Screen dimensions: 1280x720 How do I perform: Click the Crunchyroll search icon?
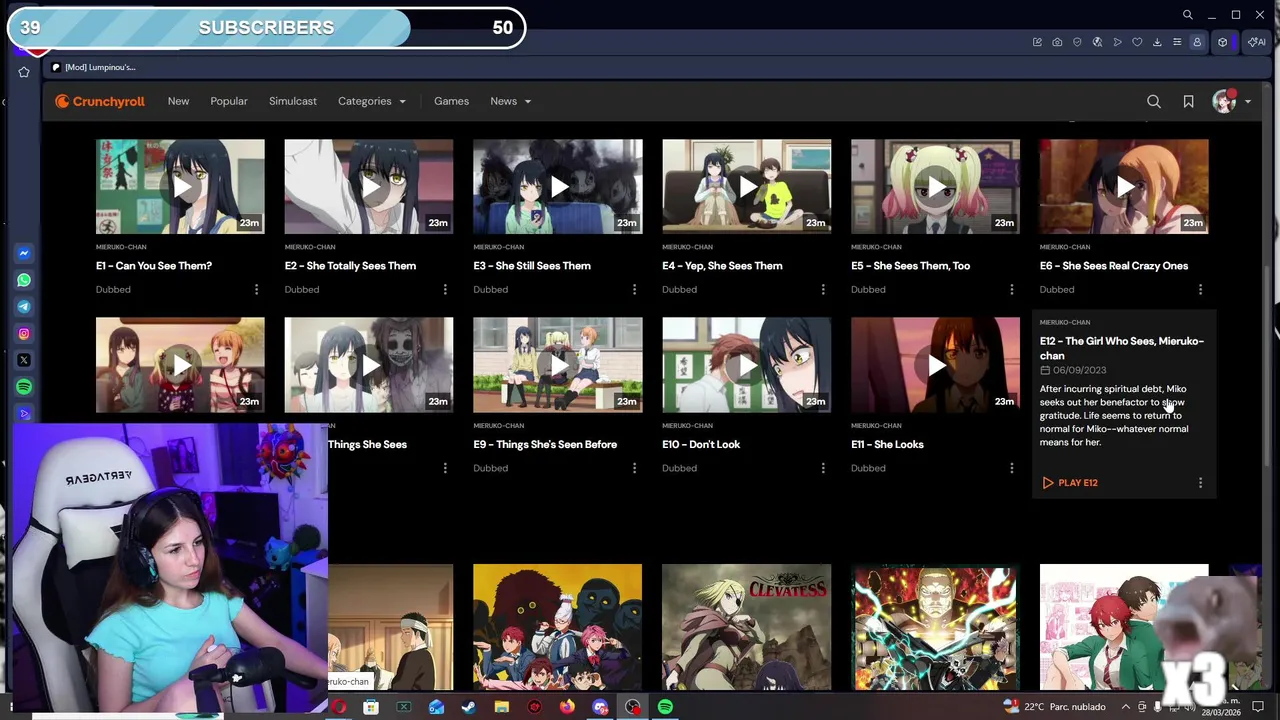point(1154,101)
